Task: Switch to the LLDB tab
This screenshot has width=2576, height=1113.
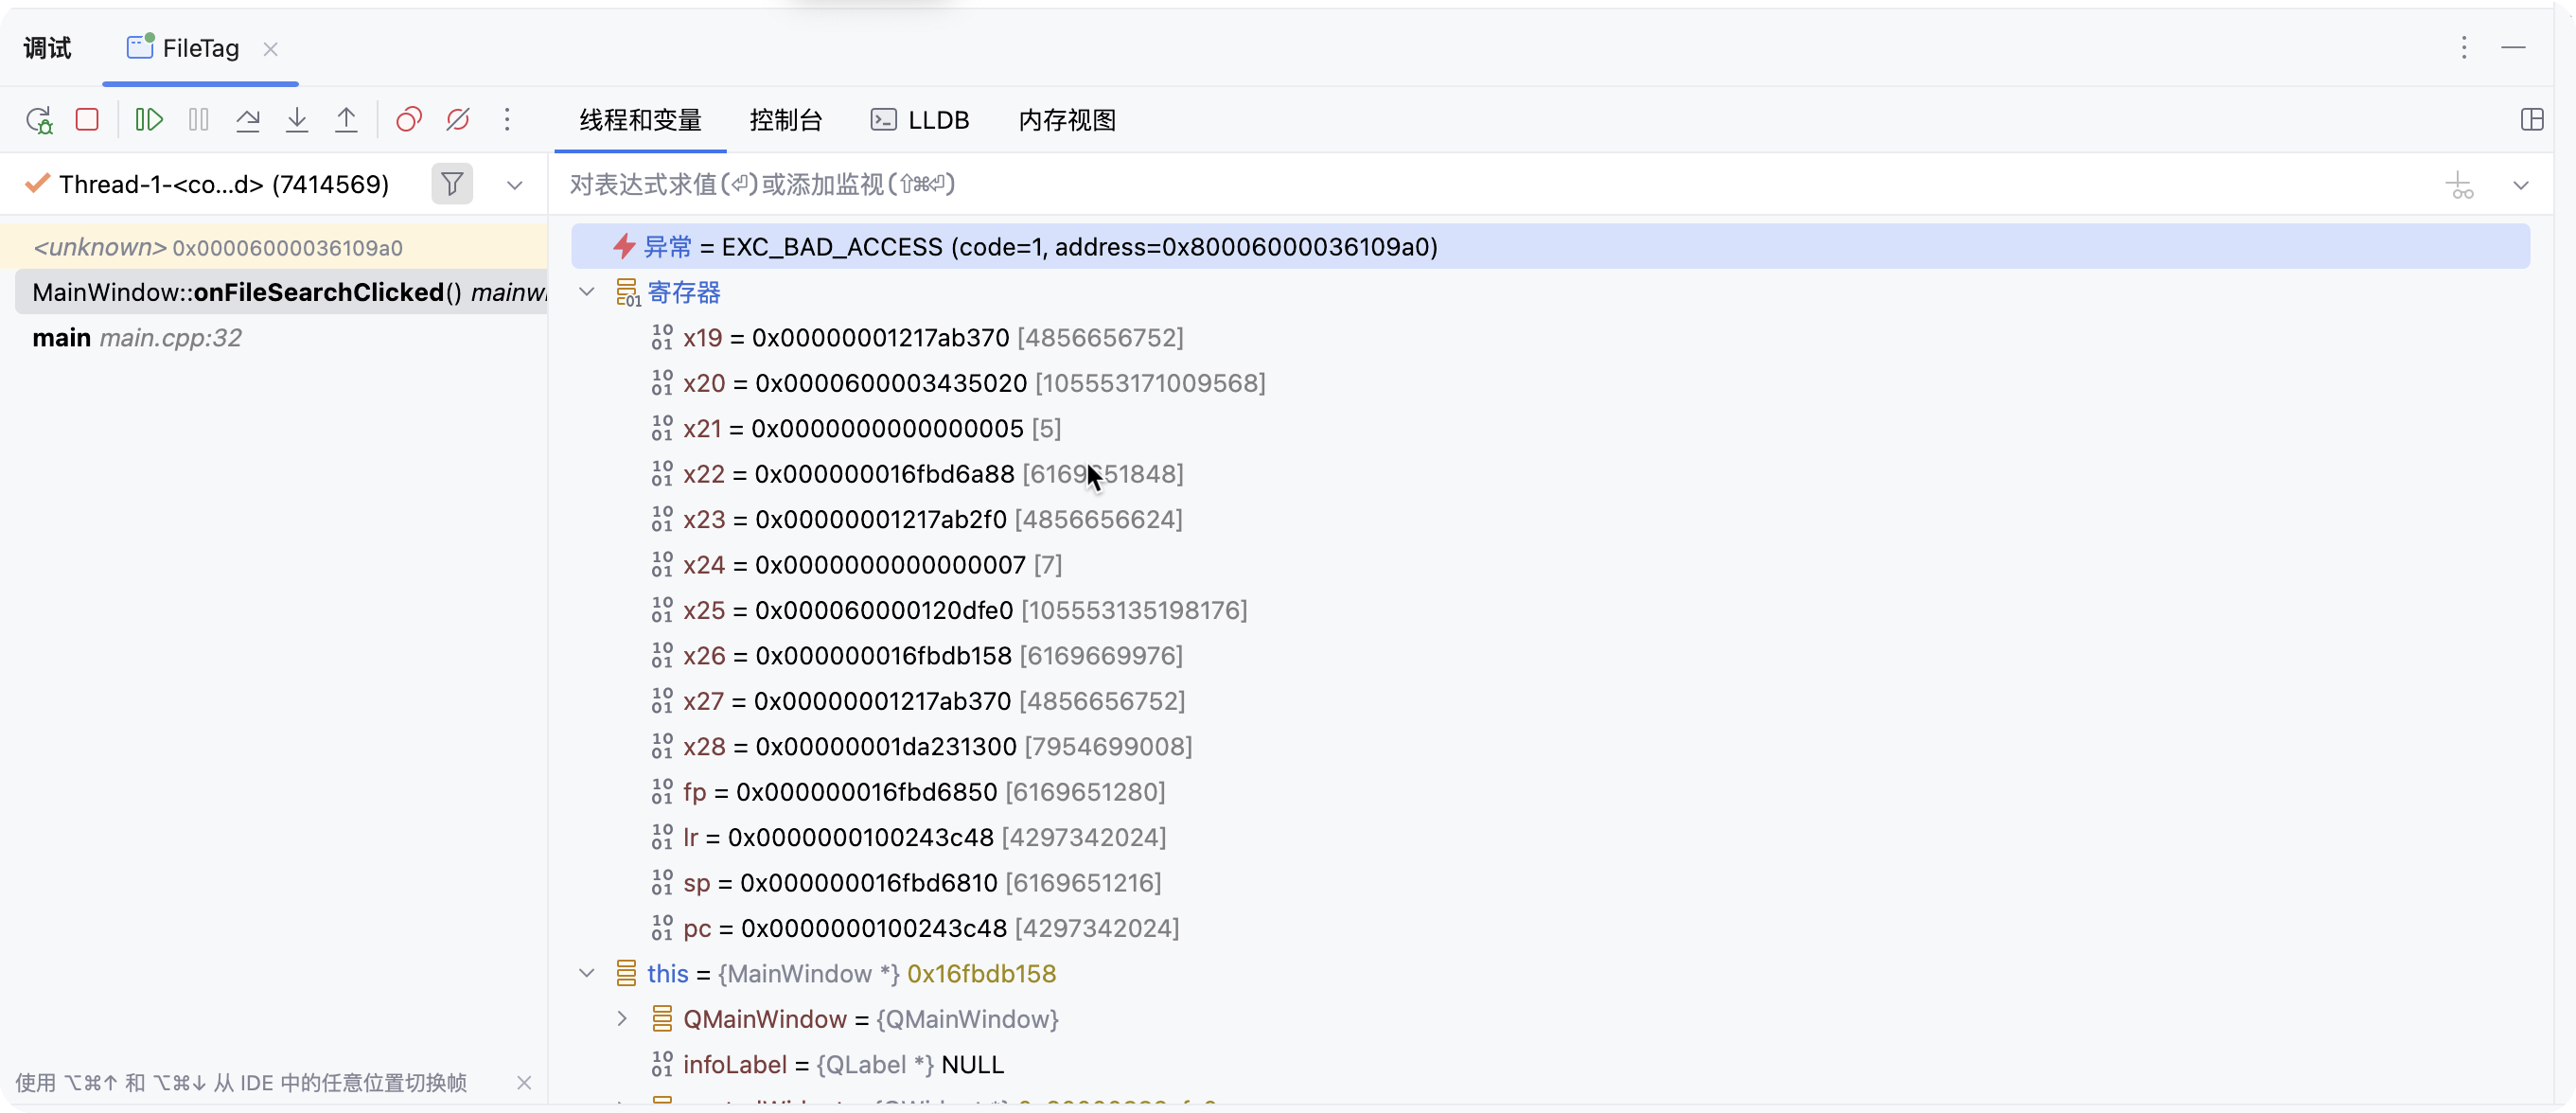Action: pos(920,120)
